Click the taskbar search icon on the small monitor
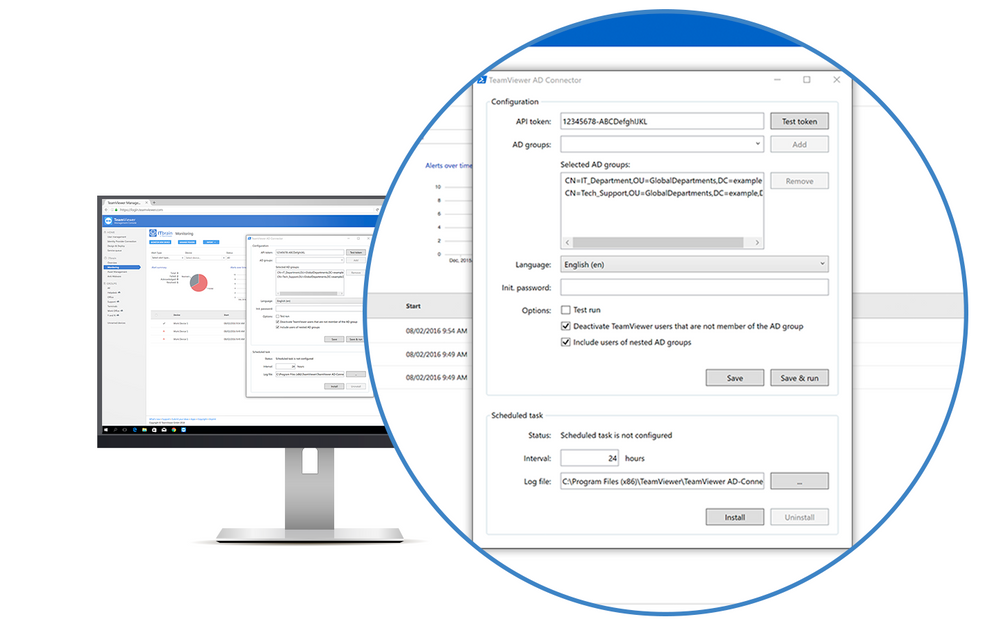998x624 pixels. click(115, 430)
